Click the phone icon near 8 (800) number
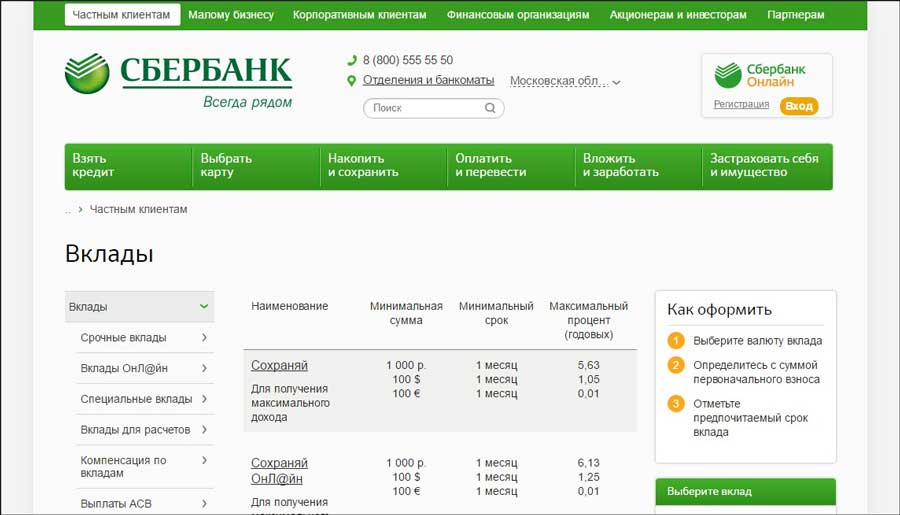This screenshot has height=515, width=900. click(352, 60)
